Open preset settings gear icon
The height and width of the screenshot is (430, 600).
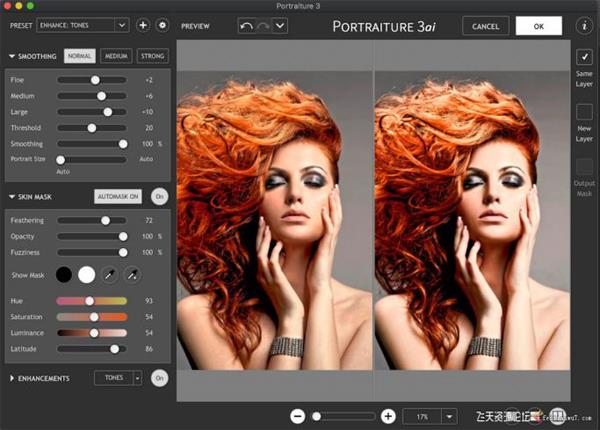pos(162,24)
